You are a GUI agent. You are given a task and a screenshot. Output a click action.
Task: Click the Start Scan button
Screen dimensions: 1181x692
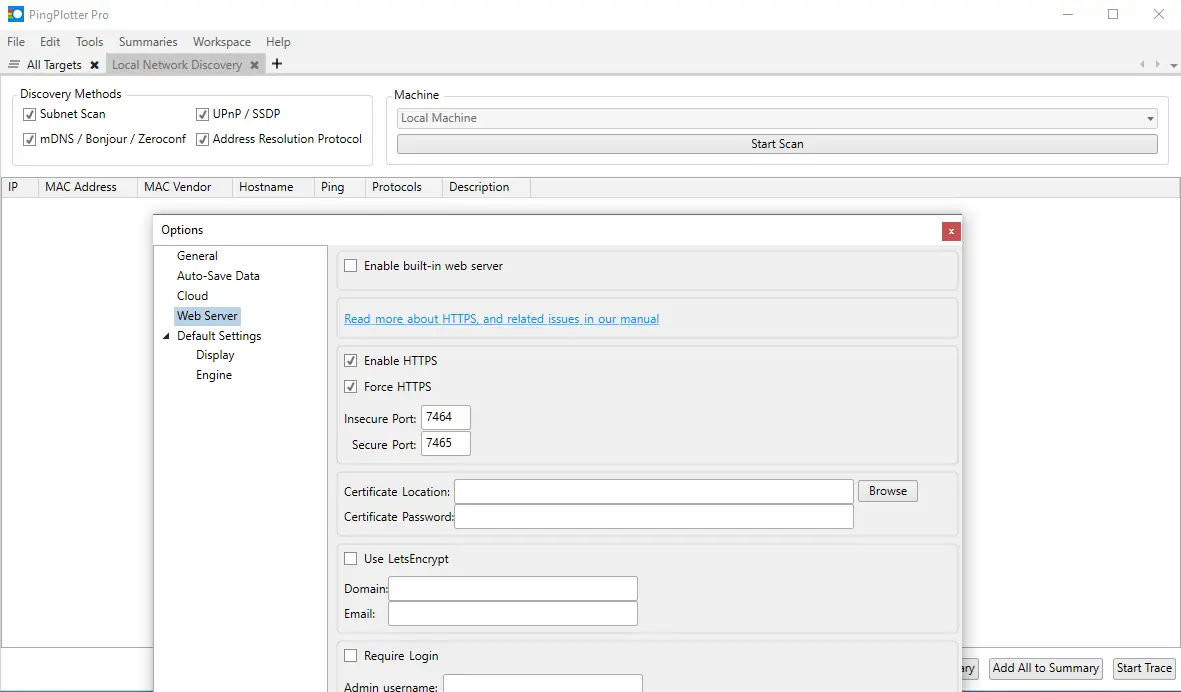click(777, 144)
